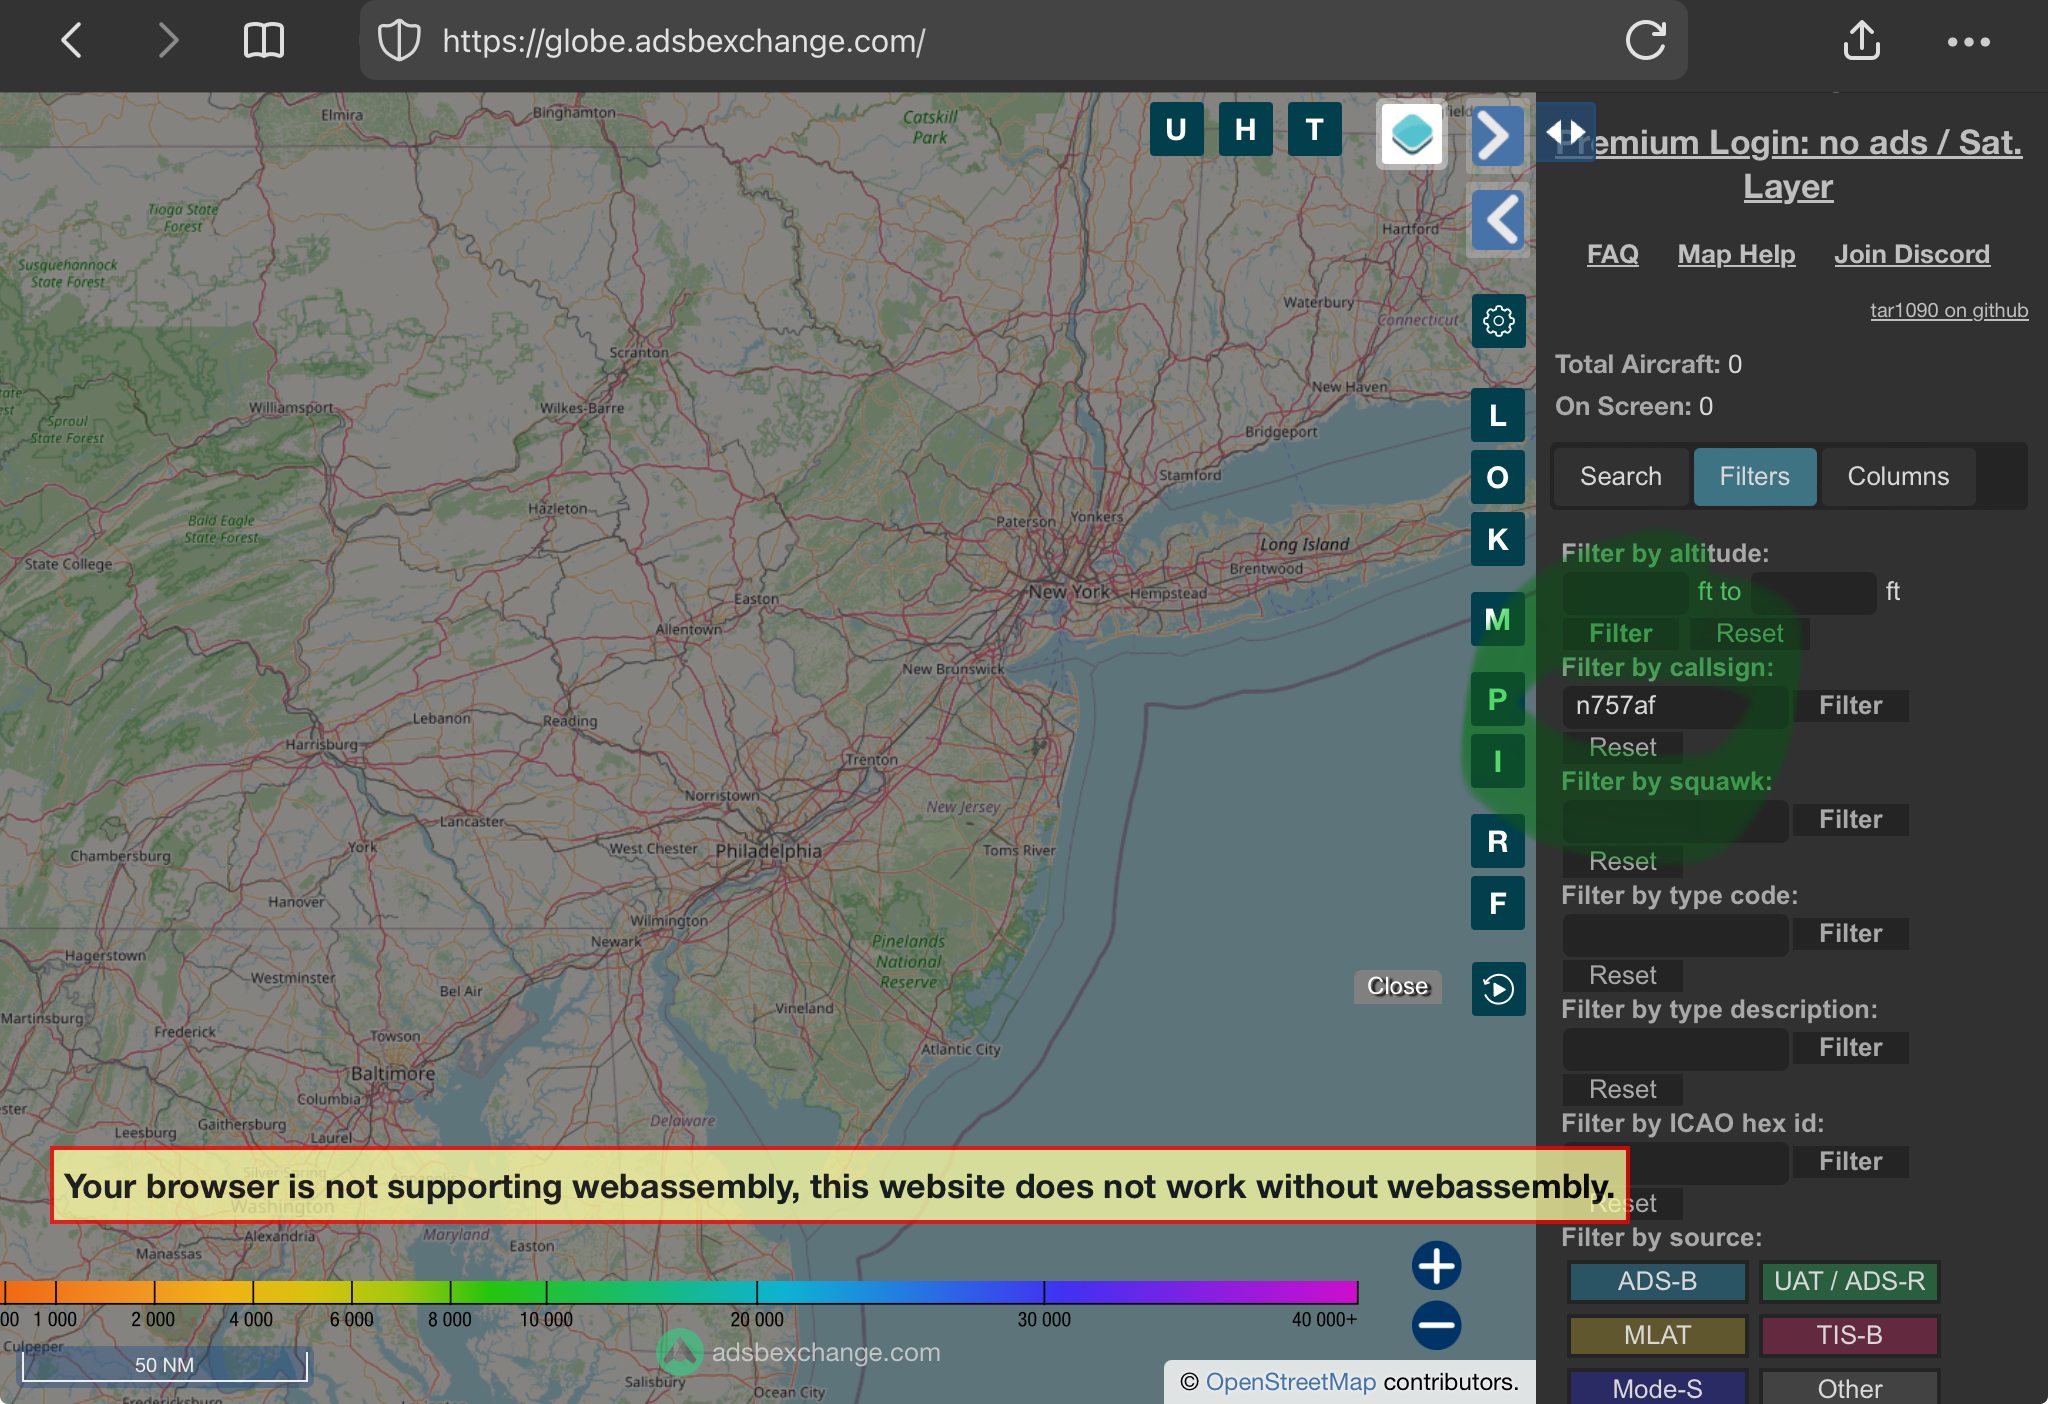Apply the ICAO hex id Filter button
The height and width of the screenshot is (1404, 2048).
point(1851,1162)
